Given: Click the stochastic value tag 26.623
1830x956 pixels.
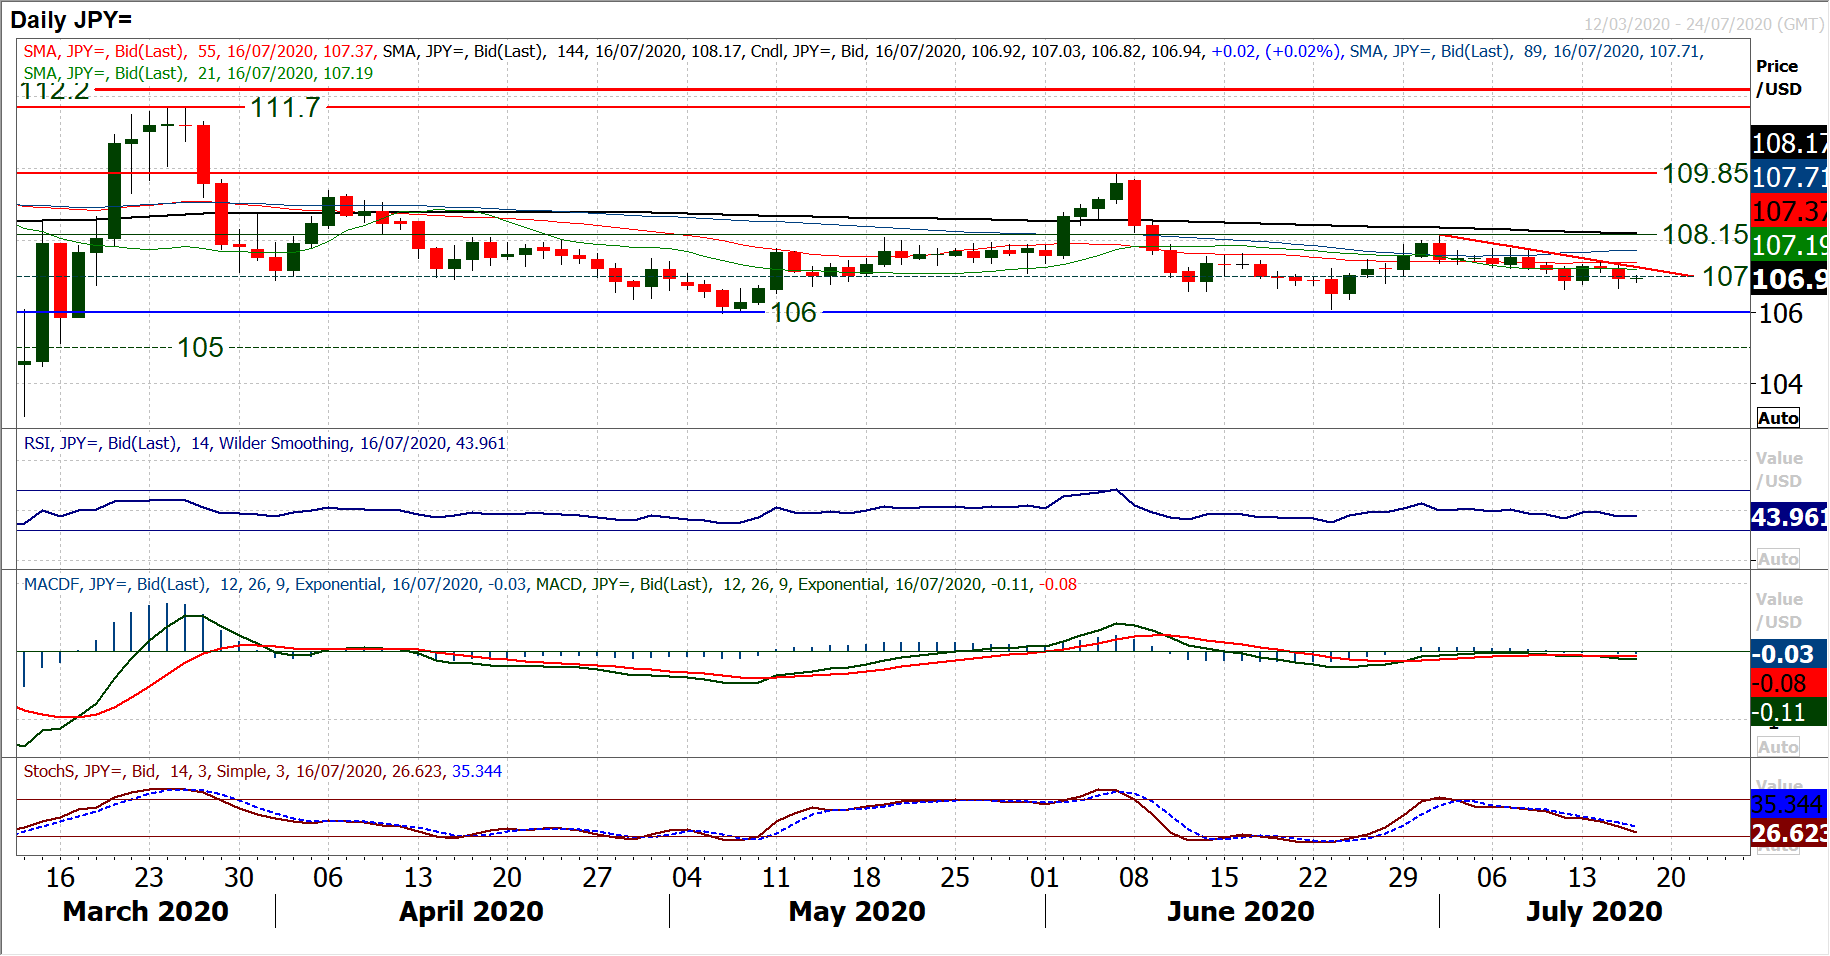Looking at the screenshot, I should pyautogui.click(x=1789, y=833).
